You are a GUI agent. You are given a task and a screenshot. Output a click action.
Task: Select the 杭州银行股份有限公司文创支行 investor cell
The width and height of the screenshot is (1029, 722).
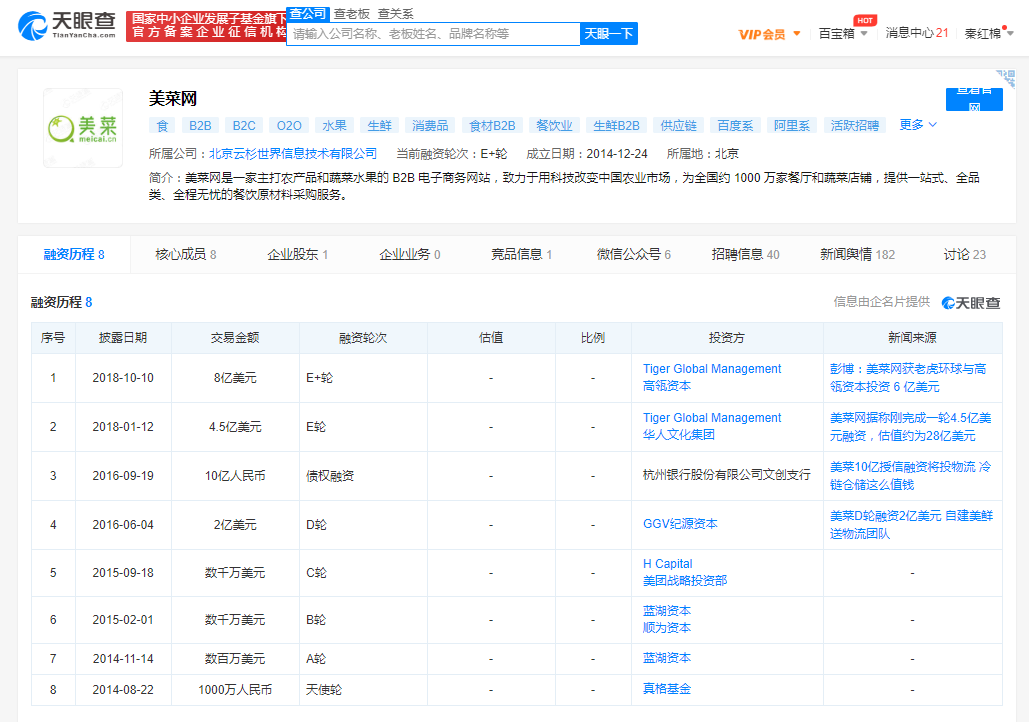(727, 475)
